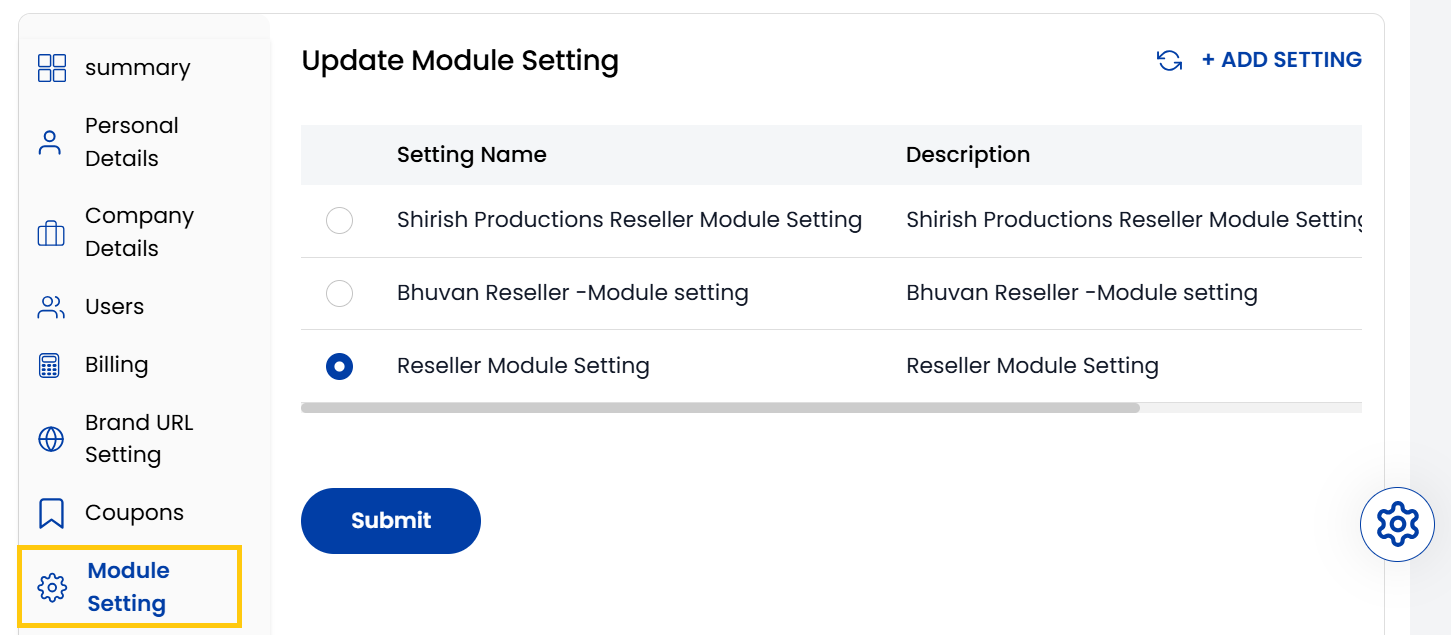This screenshot has height=635, width=1451.
Task: Click the Billing calculator icon
Action: (x=51, y=364)
